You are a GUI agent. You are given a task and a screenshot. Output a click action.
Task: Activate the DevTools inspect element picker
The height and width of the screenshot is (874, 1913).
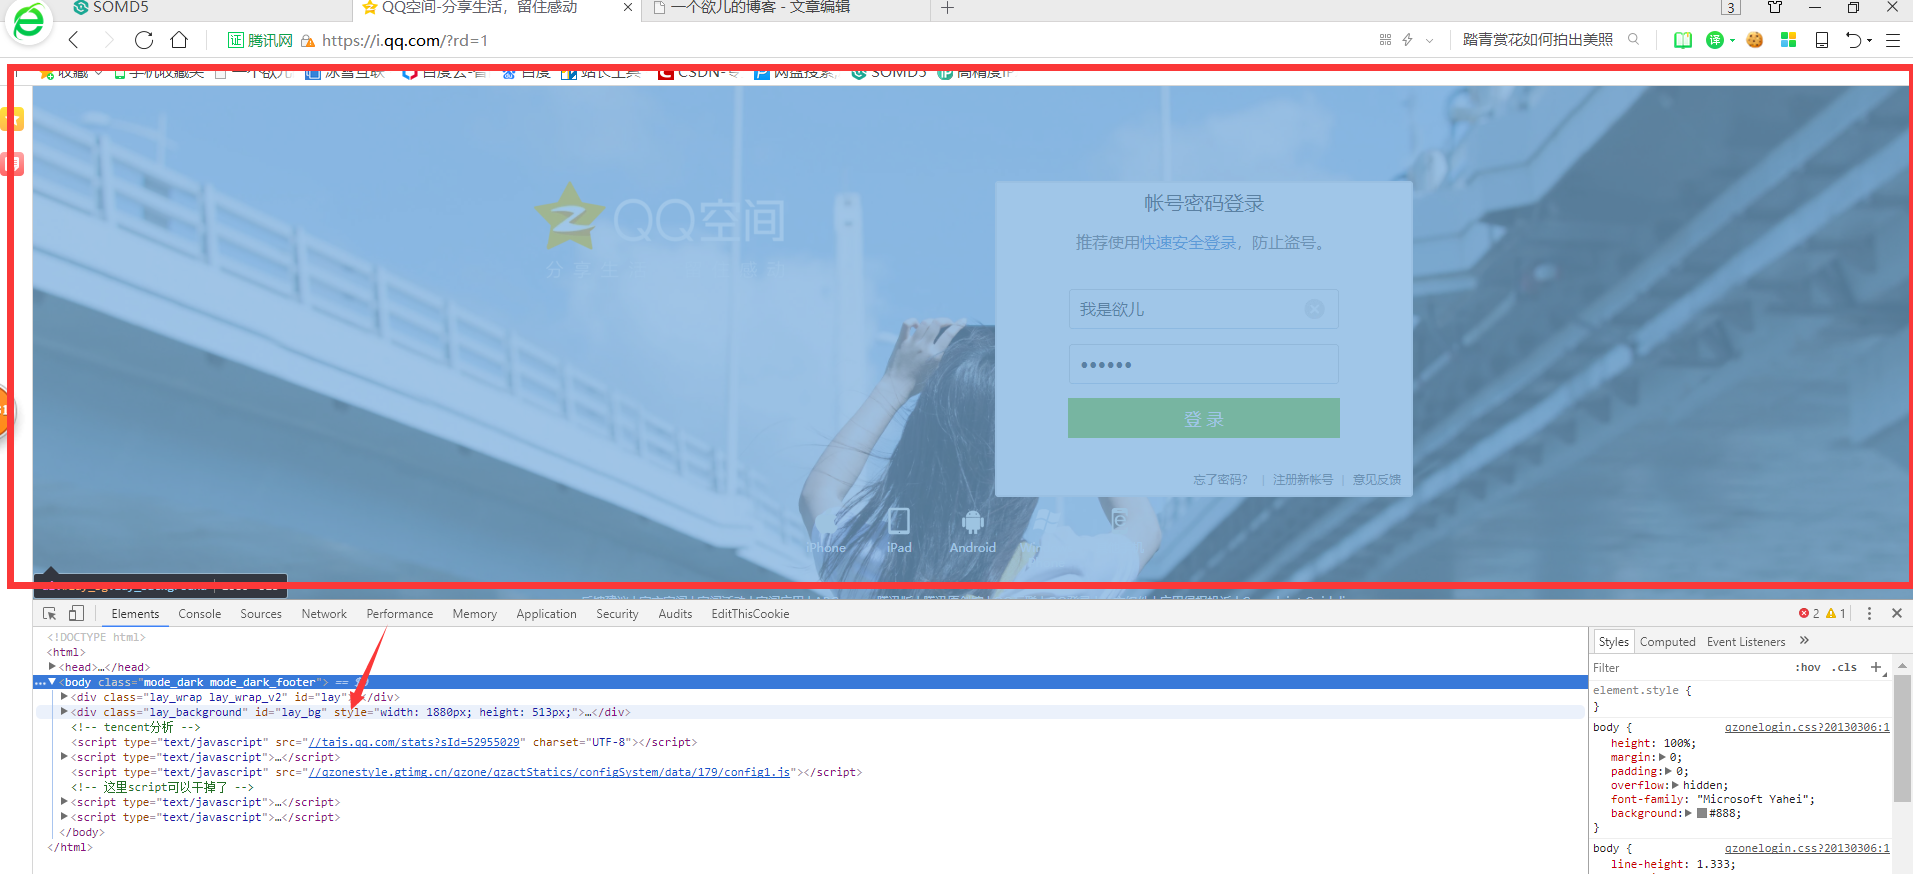[49, 614]
